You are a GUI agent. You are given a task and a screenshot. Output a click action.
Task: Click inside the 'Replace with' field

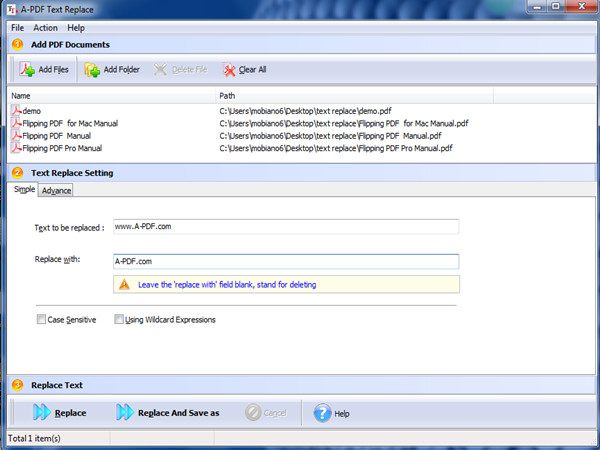pos(286,261)
